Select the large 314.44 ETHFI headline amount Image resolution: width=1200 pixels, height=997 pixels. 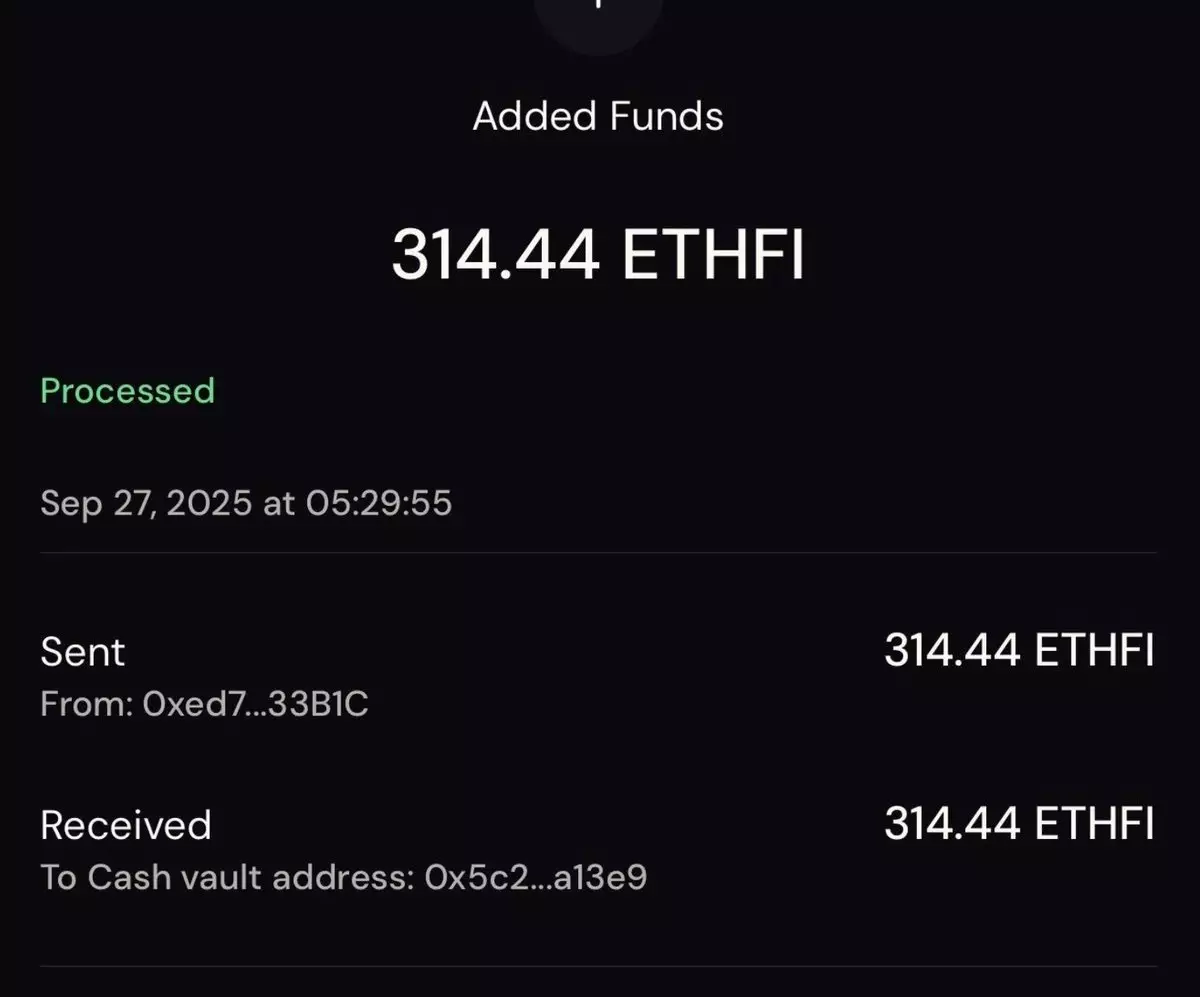[x=598, y=255]
